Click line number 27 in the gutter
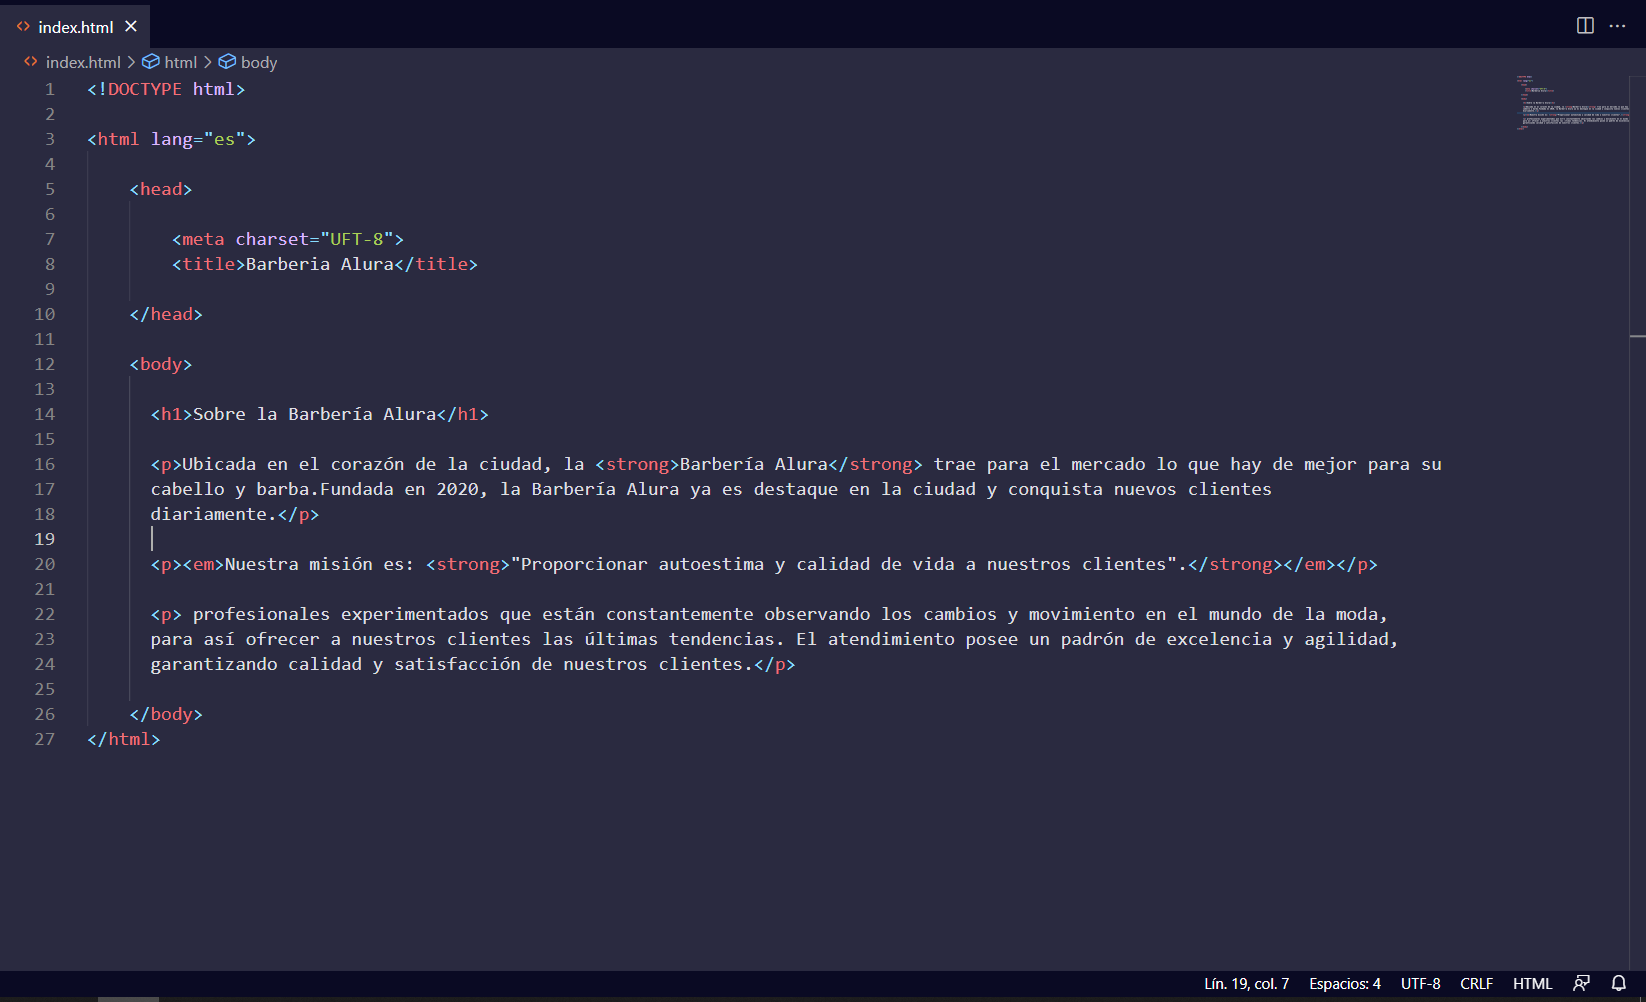The height and width of the screenshot is (1002, 1646). [44, 739]
